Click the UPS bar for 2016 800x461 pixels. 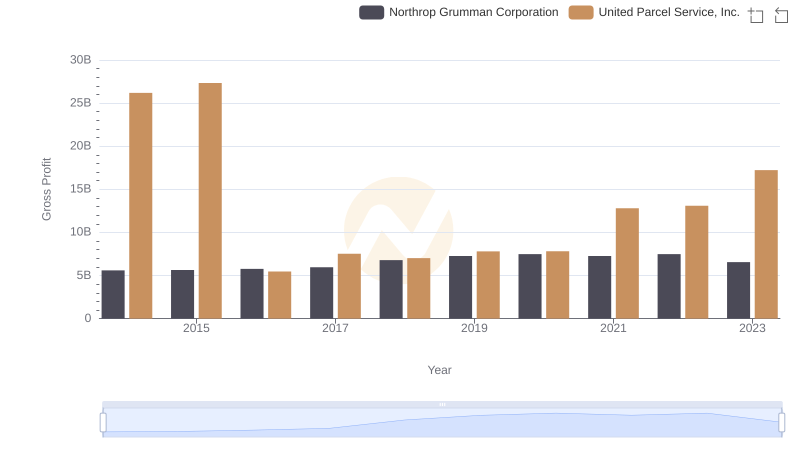click(x=280, y=295)
